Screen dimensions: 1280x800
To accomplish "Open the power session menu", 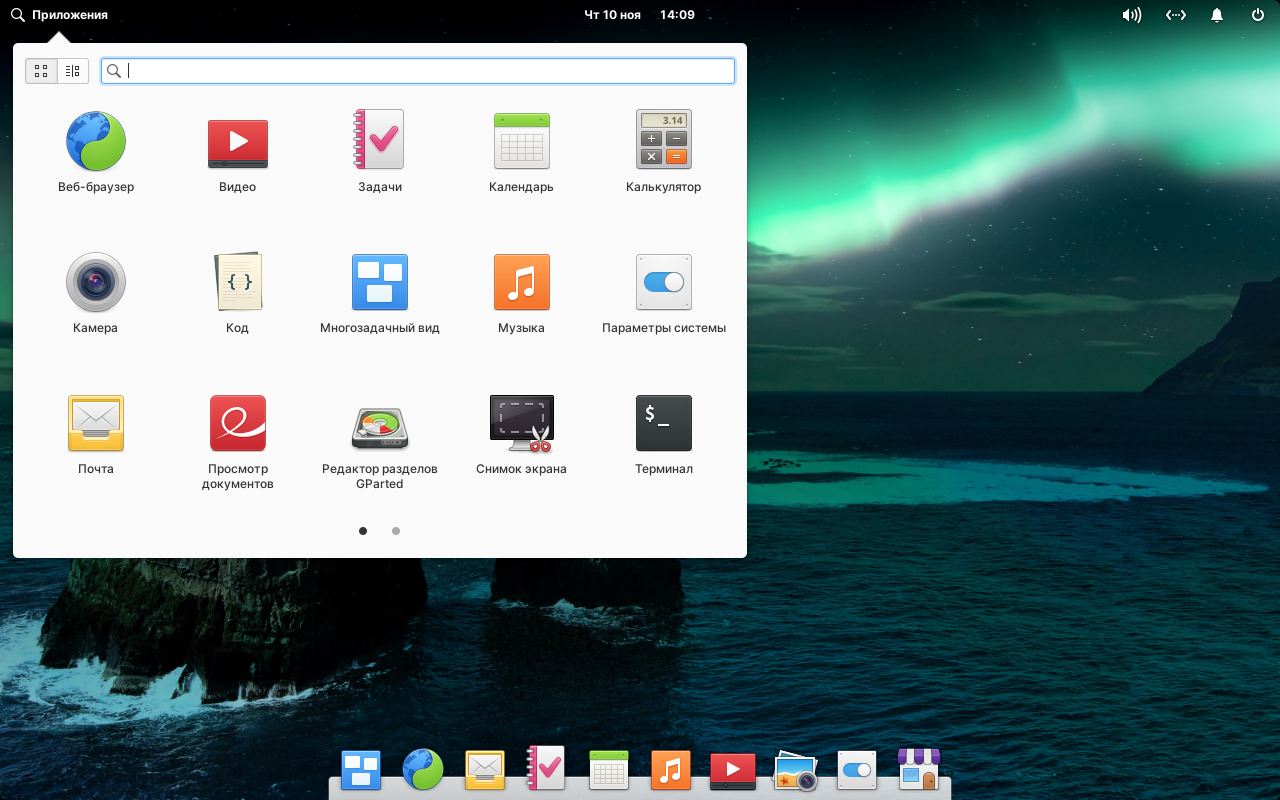I will [x=1258, y=15].
